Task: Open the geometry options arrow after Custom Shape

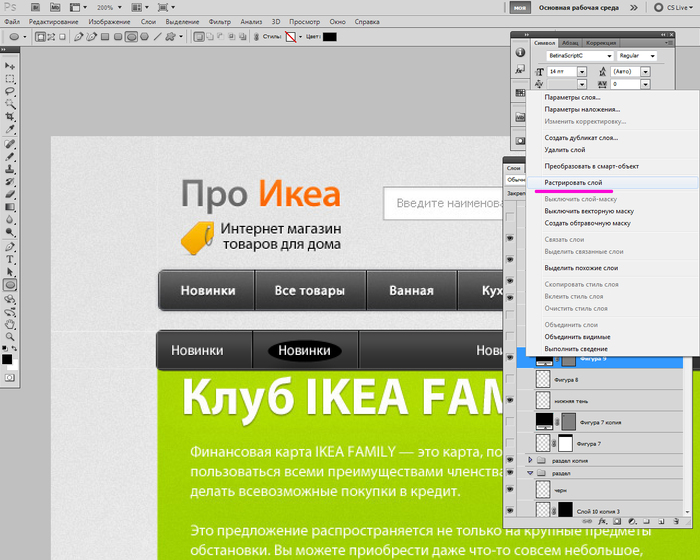Action: (181, 37)
